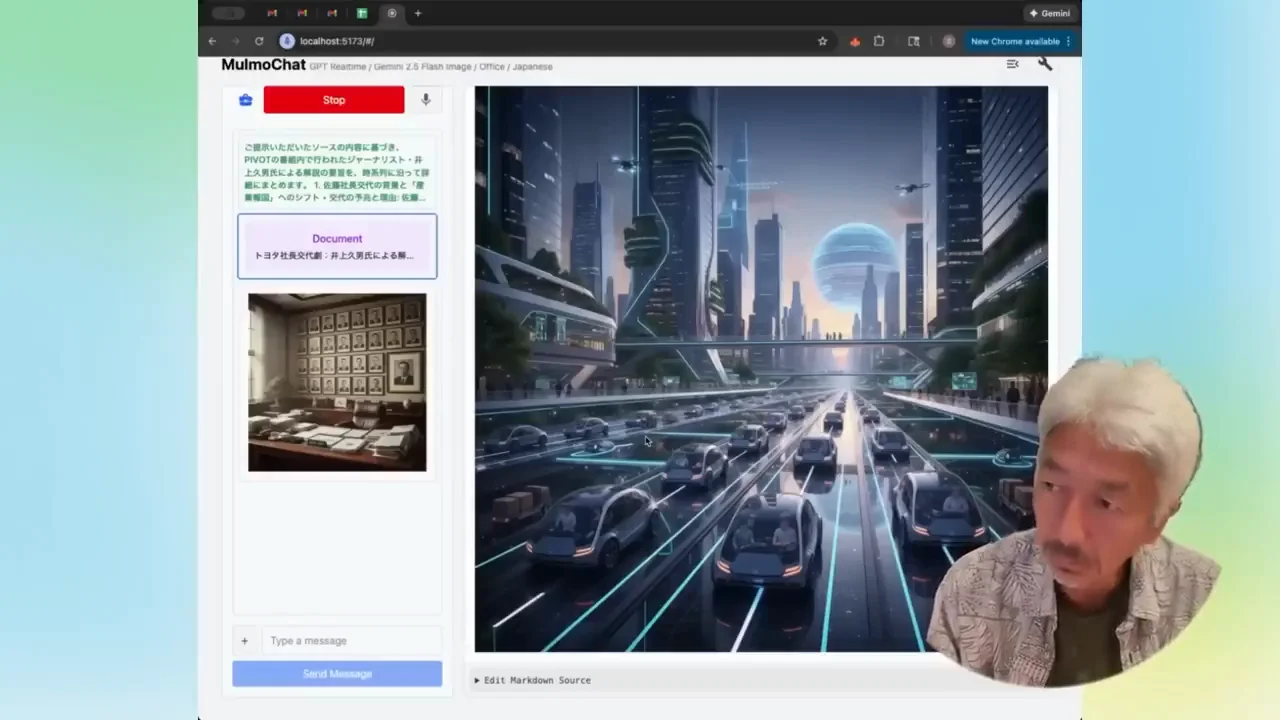This screenshot has width=1280, height=720.
Task: Click the futuristic city highway image
Action: (x=761, y=369)
